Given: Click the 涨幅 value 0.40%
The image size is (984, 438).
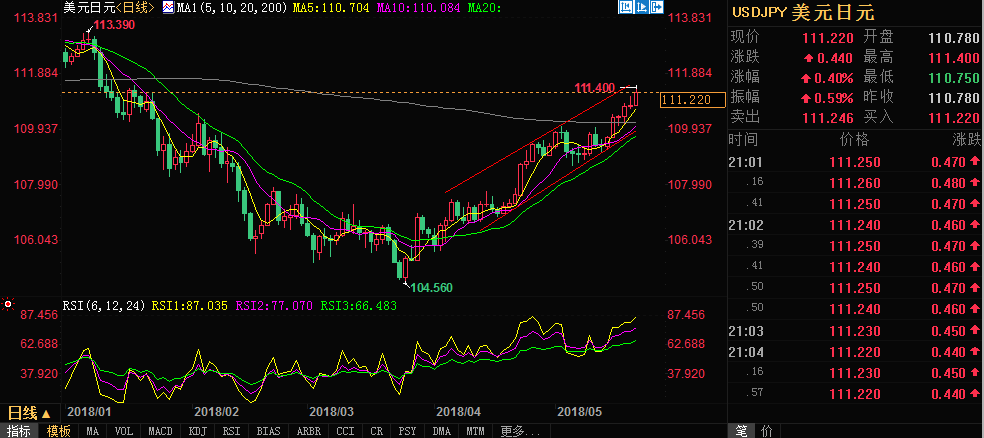Looking at the screenshot, I should [834, 78].
